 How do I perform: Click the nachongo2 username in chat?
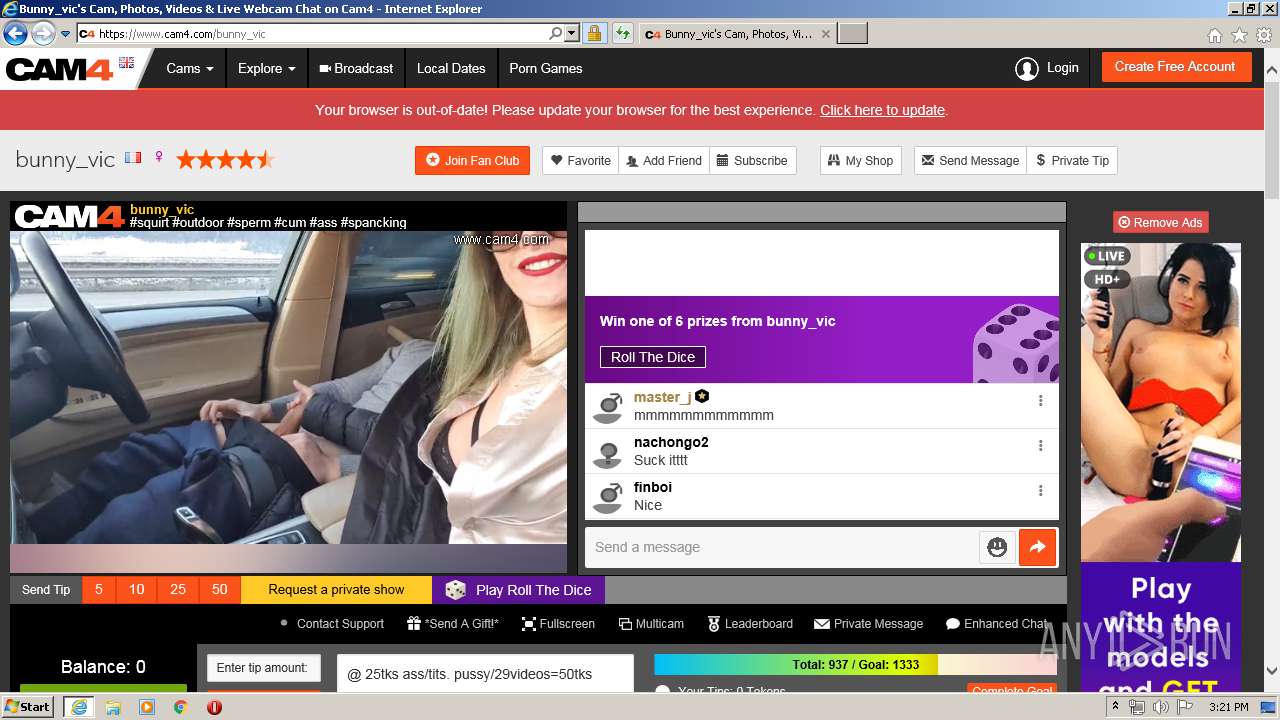point(671,442)
